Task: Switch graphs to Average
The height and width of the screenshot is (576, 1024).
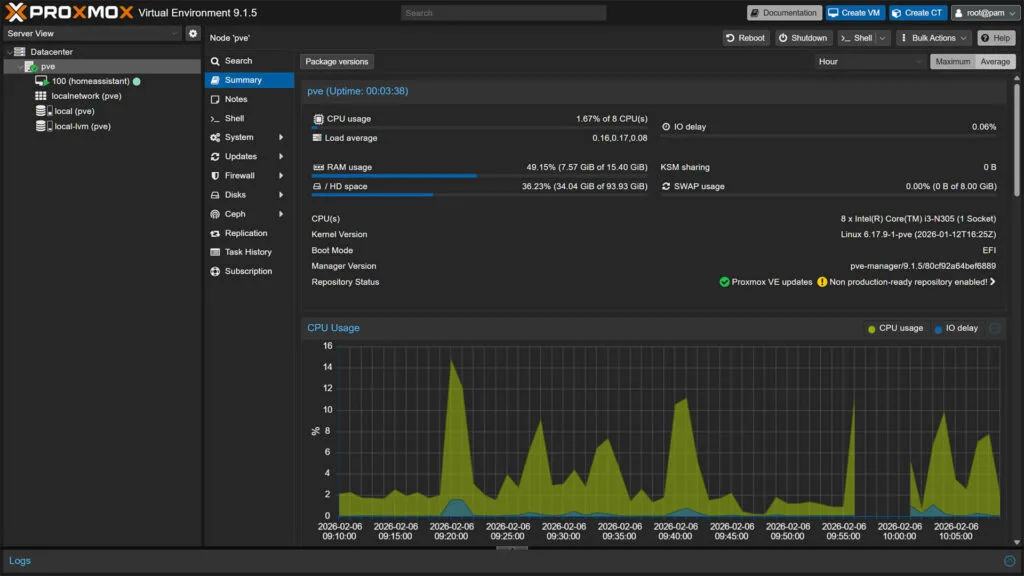Action: pyautogui.click(x=995, y=61)
